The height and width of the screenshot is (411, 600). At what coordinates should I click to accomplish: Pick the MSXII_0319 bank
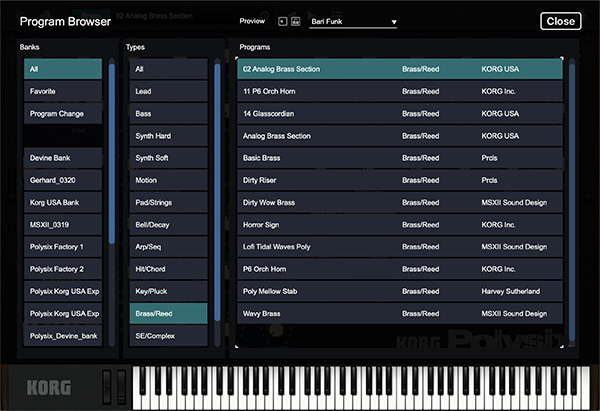click(63, 225)
